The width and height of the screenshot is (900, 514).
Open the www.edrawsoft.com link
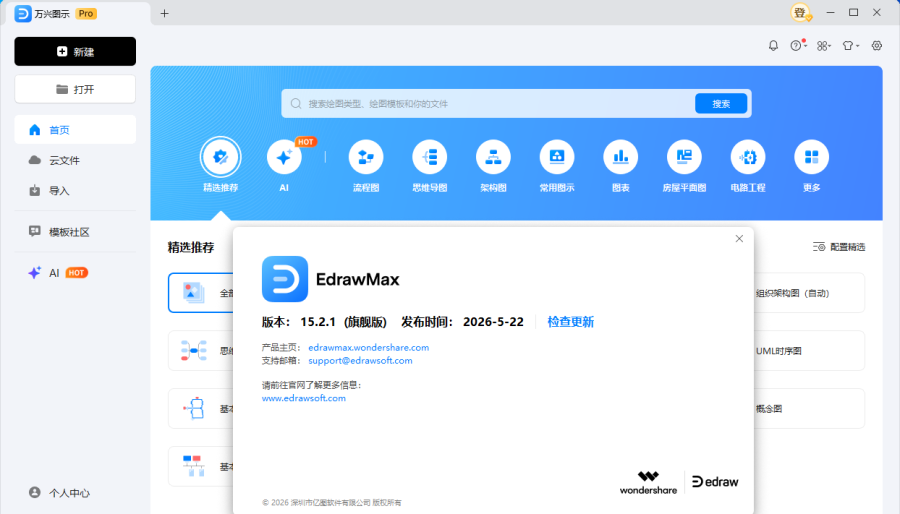[x=304, y=398]
